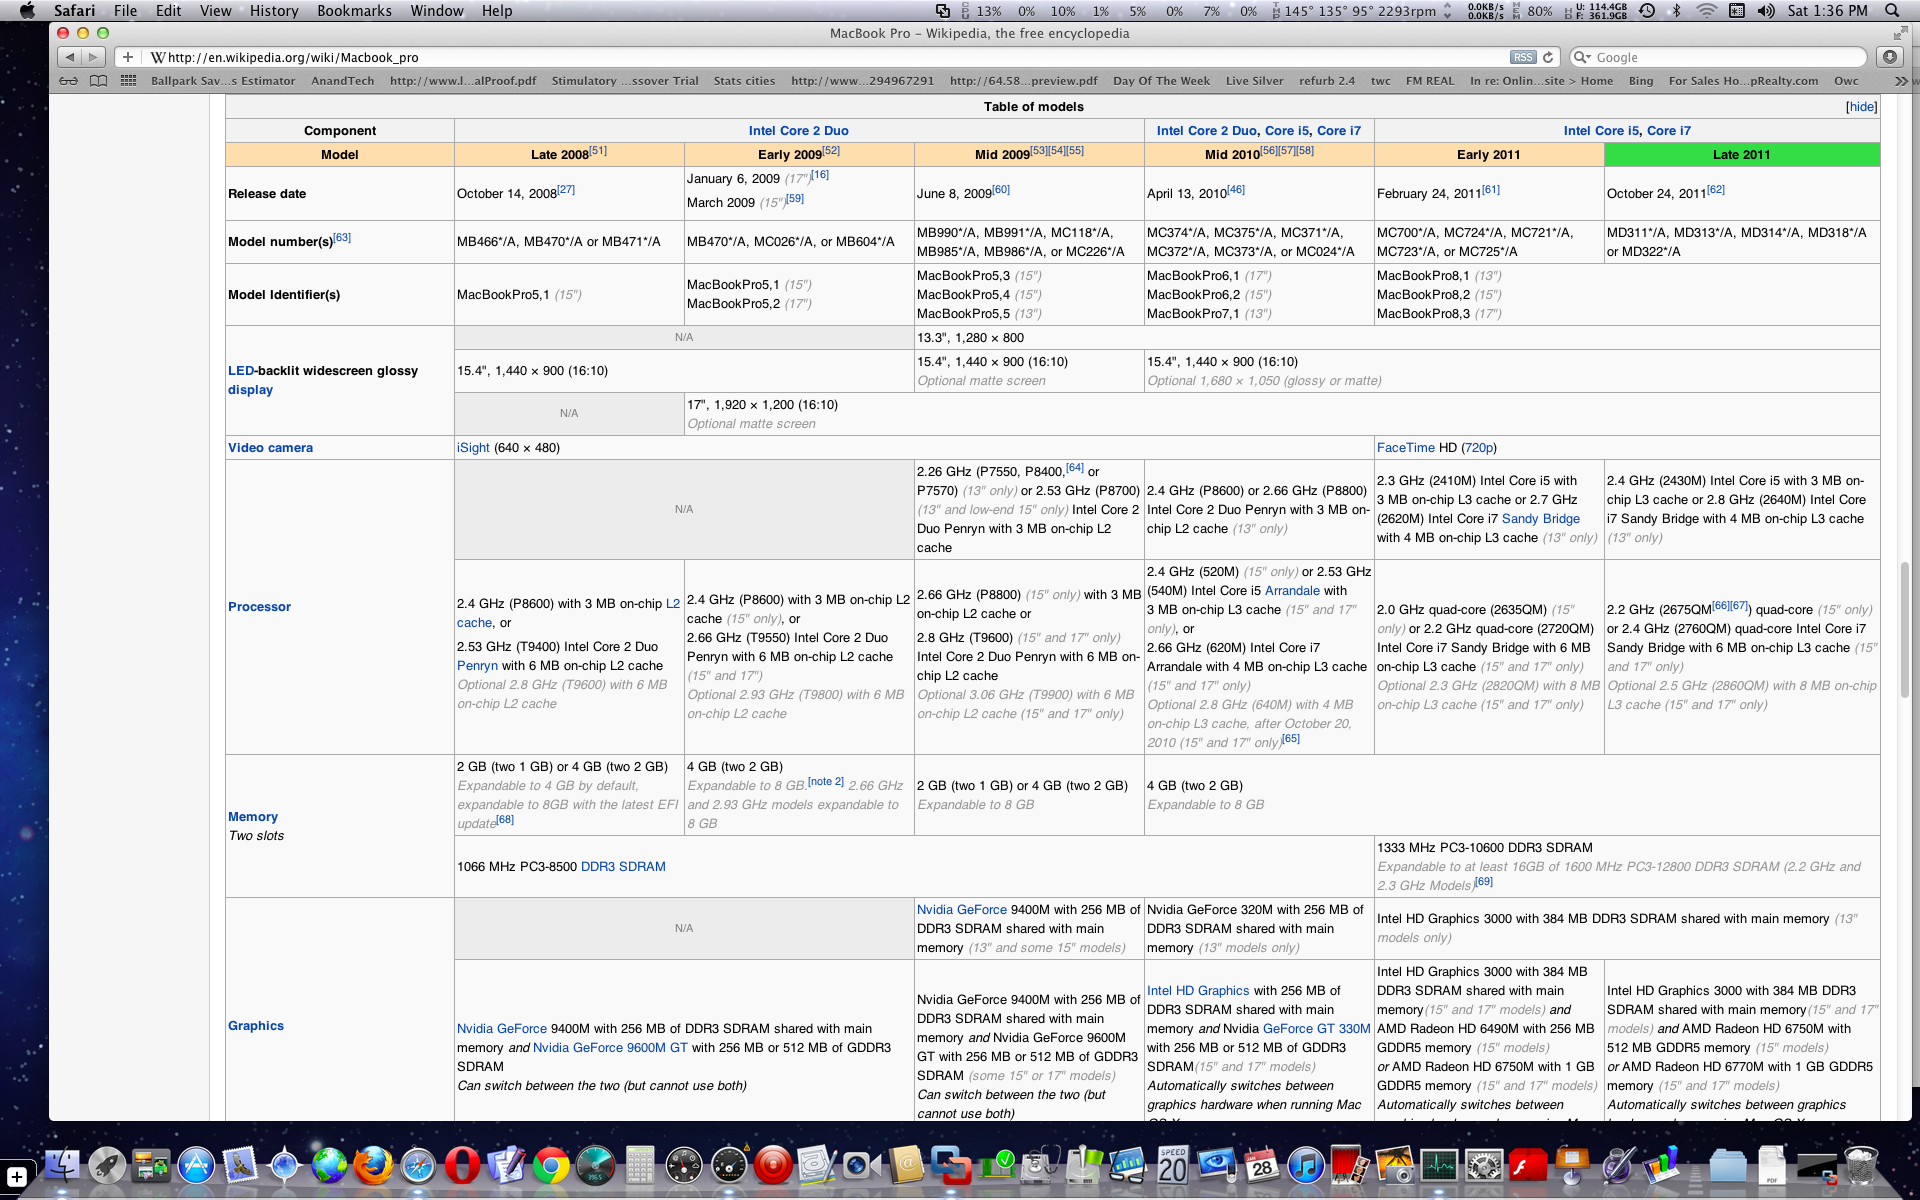Click the Sandy Bridge link
Image resolution: width=1920 pixels, height=1200 pixels.
click(1540, 519)
